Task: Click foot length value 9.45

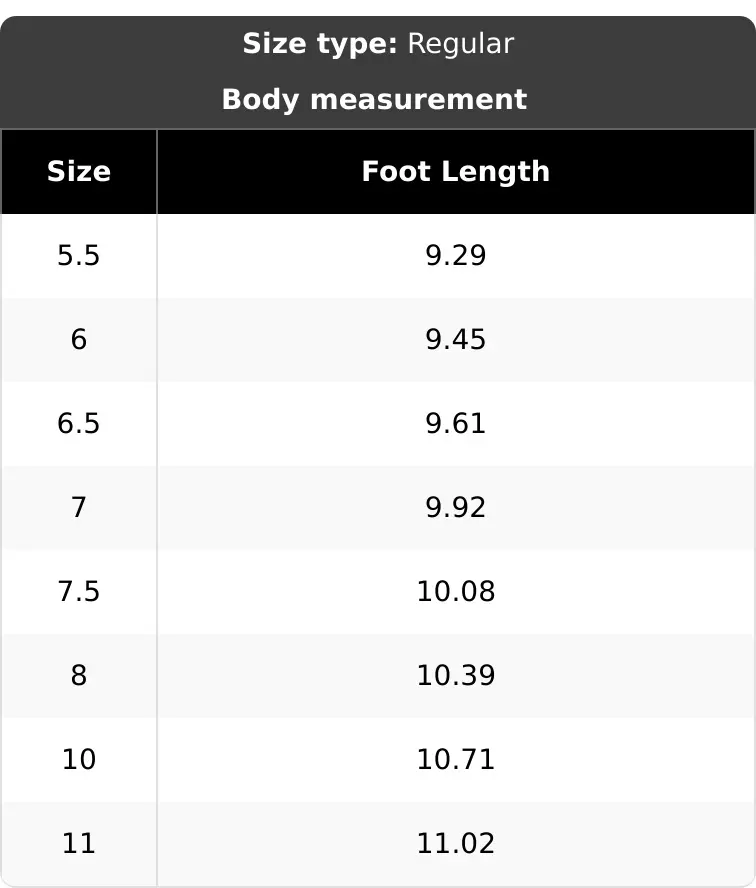Action: [x=456, y=340]
